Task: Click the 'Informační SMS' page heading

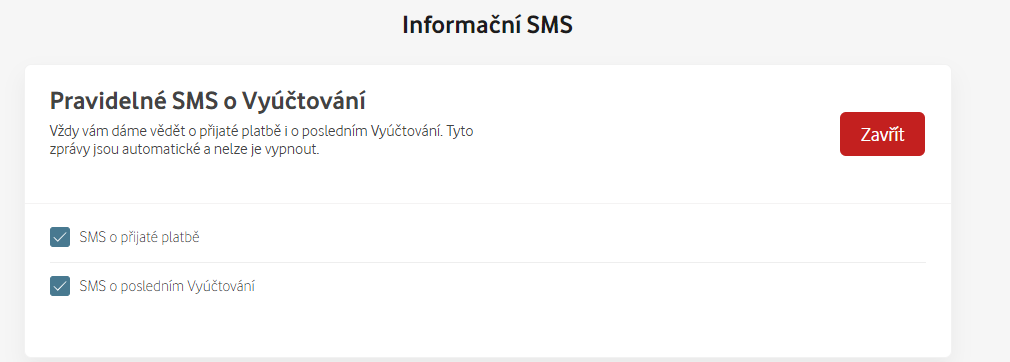Action: pos(487,25)
